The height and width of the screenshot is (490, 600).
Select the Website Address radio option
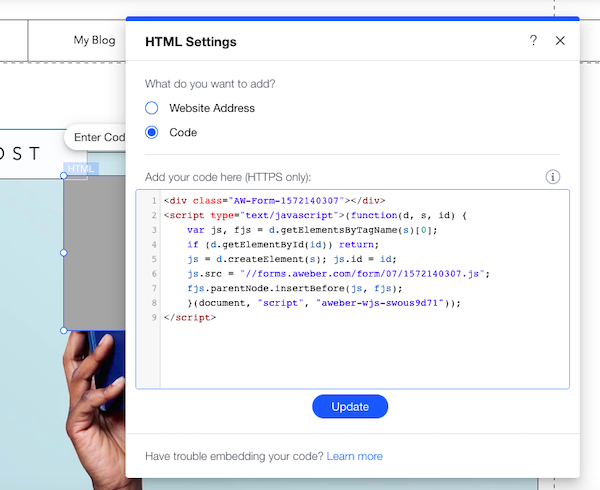[152, 108]
